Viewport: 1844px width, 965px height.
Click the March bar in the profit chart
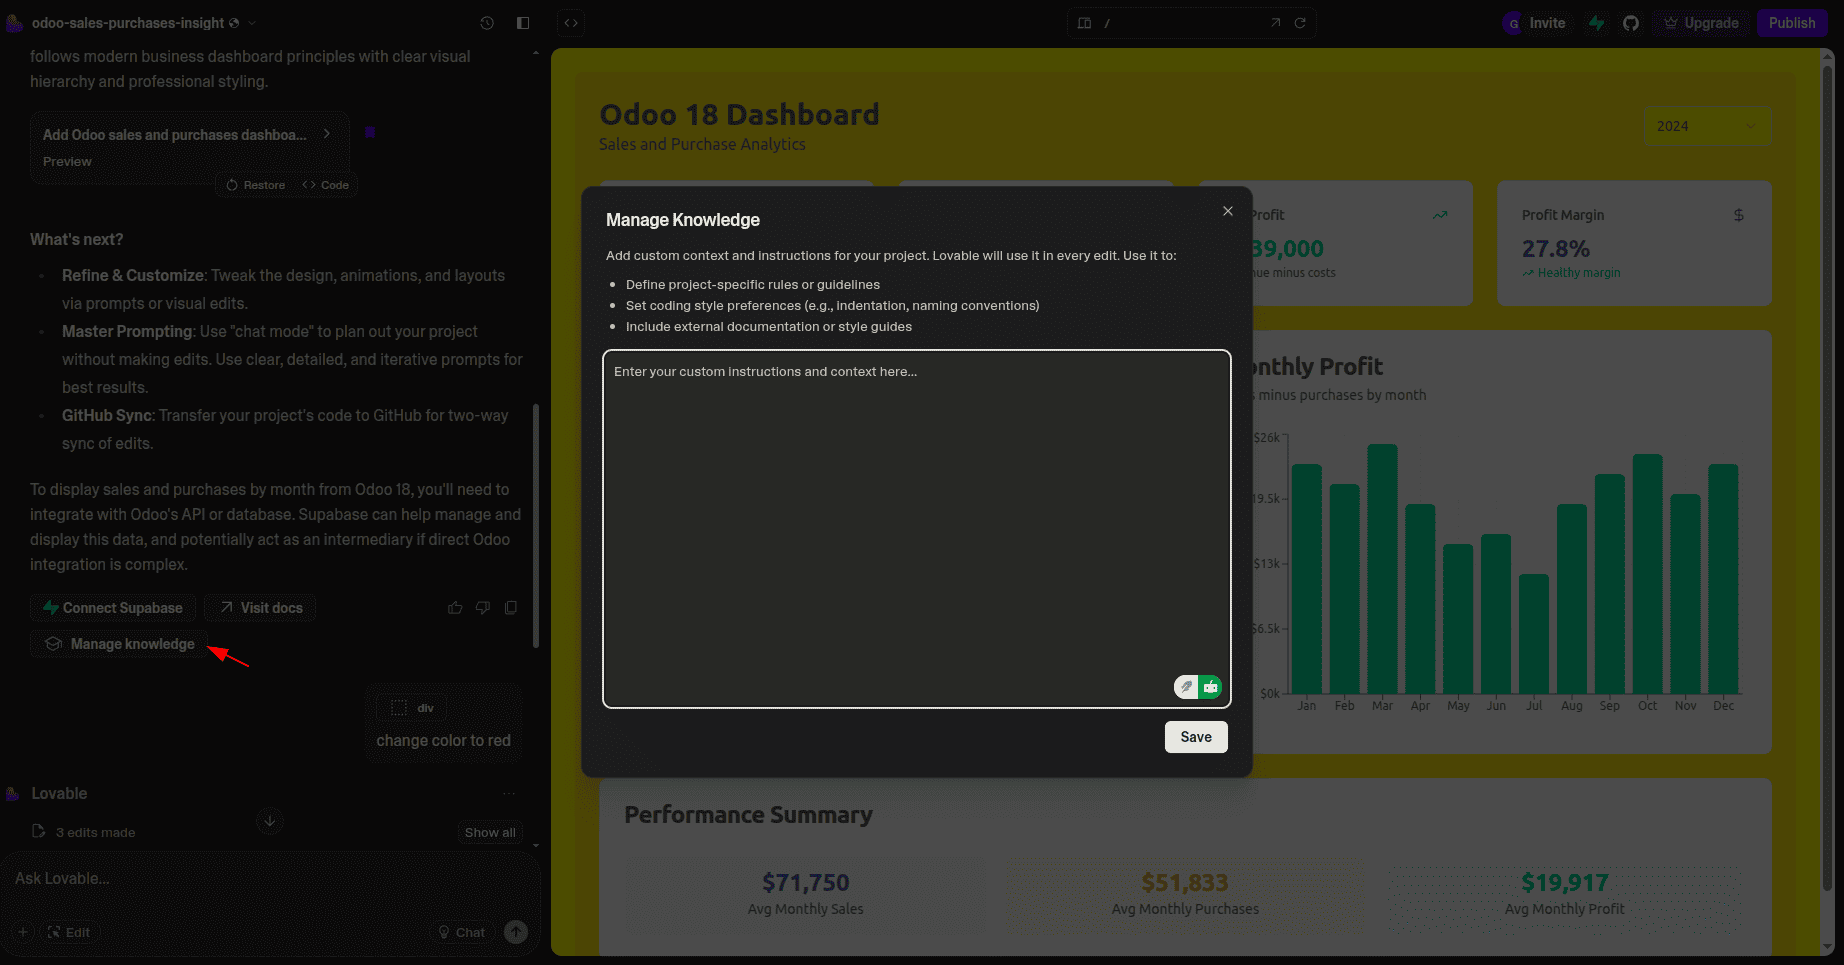coord(1382,568)
